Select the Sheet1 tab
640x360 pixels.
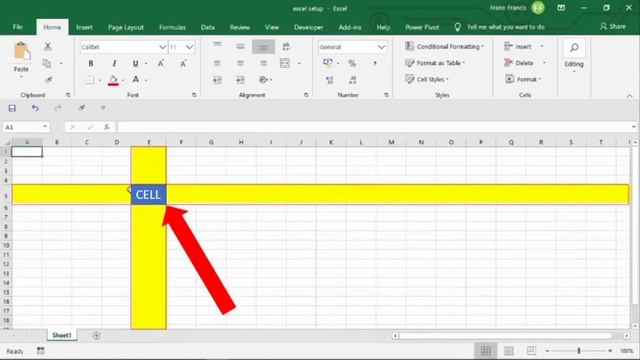point(62,335)
